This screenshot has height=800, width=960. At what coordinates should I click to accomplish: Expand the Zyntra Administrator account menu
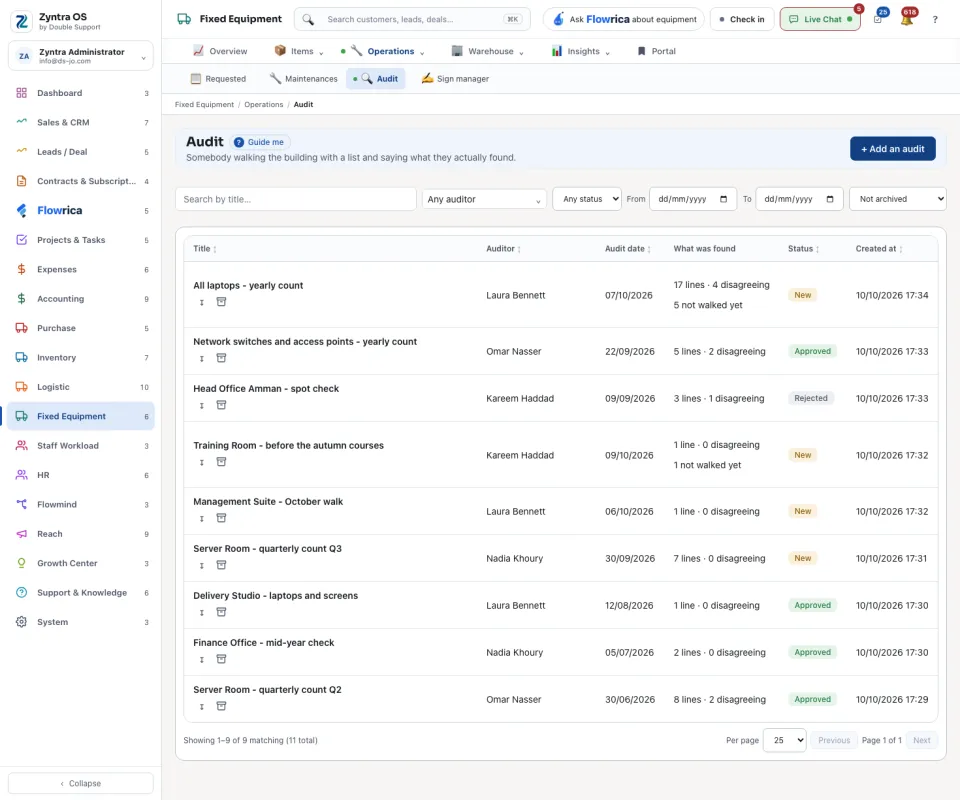[x=81, y=56]
